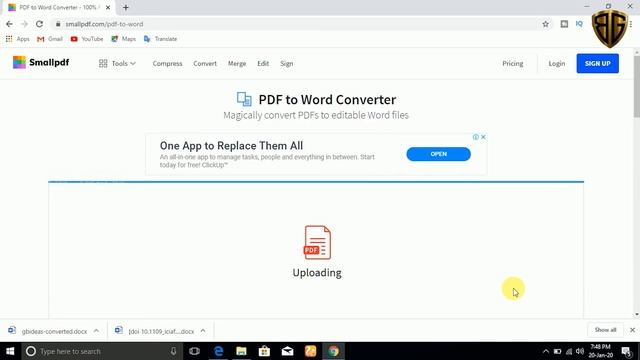Click the site padlock icon

(58, 24)
